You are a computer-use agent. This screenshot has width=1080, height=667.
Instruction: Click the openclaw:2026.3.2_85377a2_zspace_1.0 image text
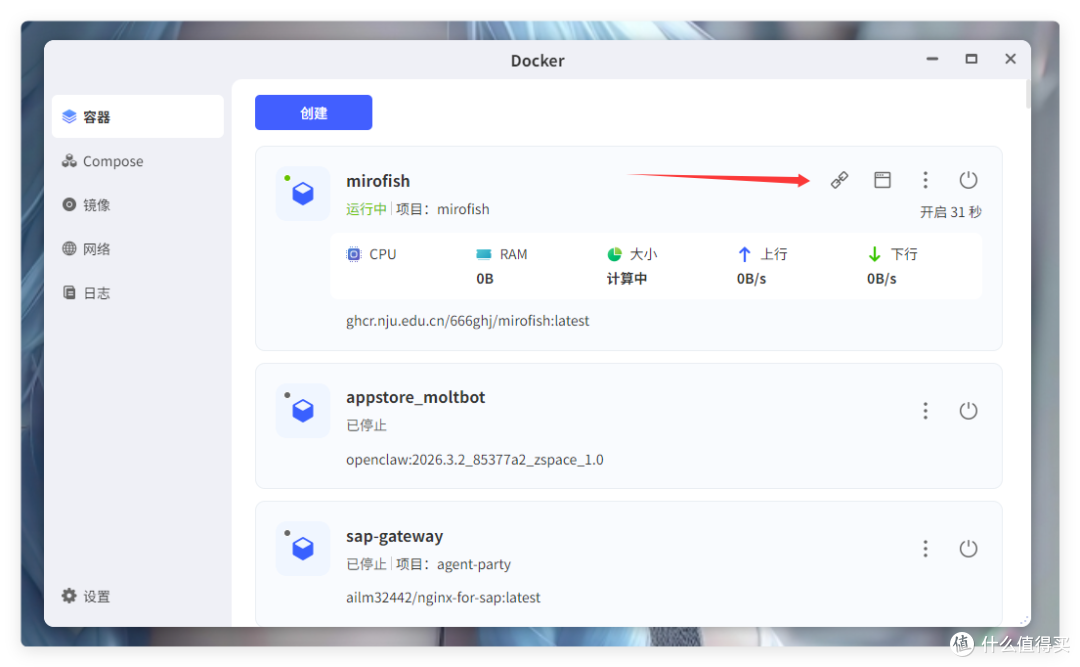point(475,460)
